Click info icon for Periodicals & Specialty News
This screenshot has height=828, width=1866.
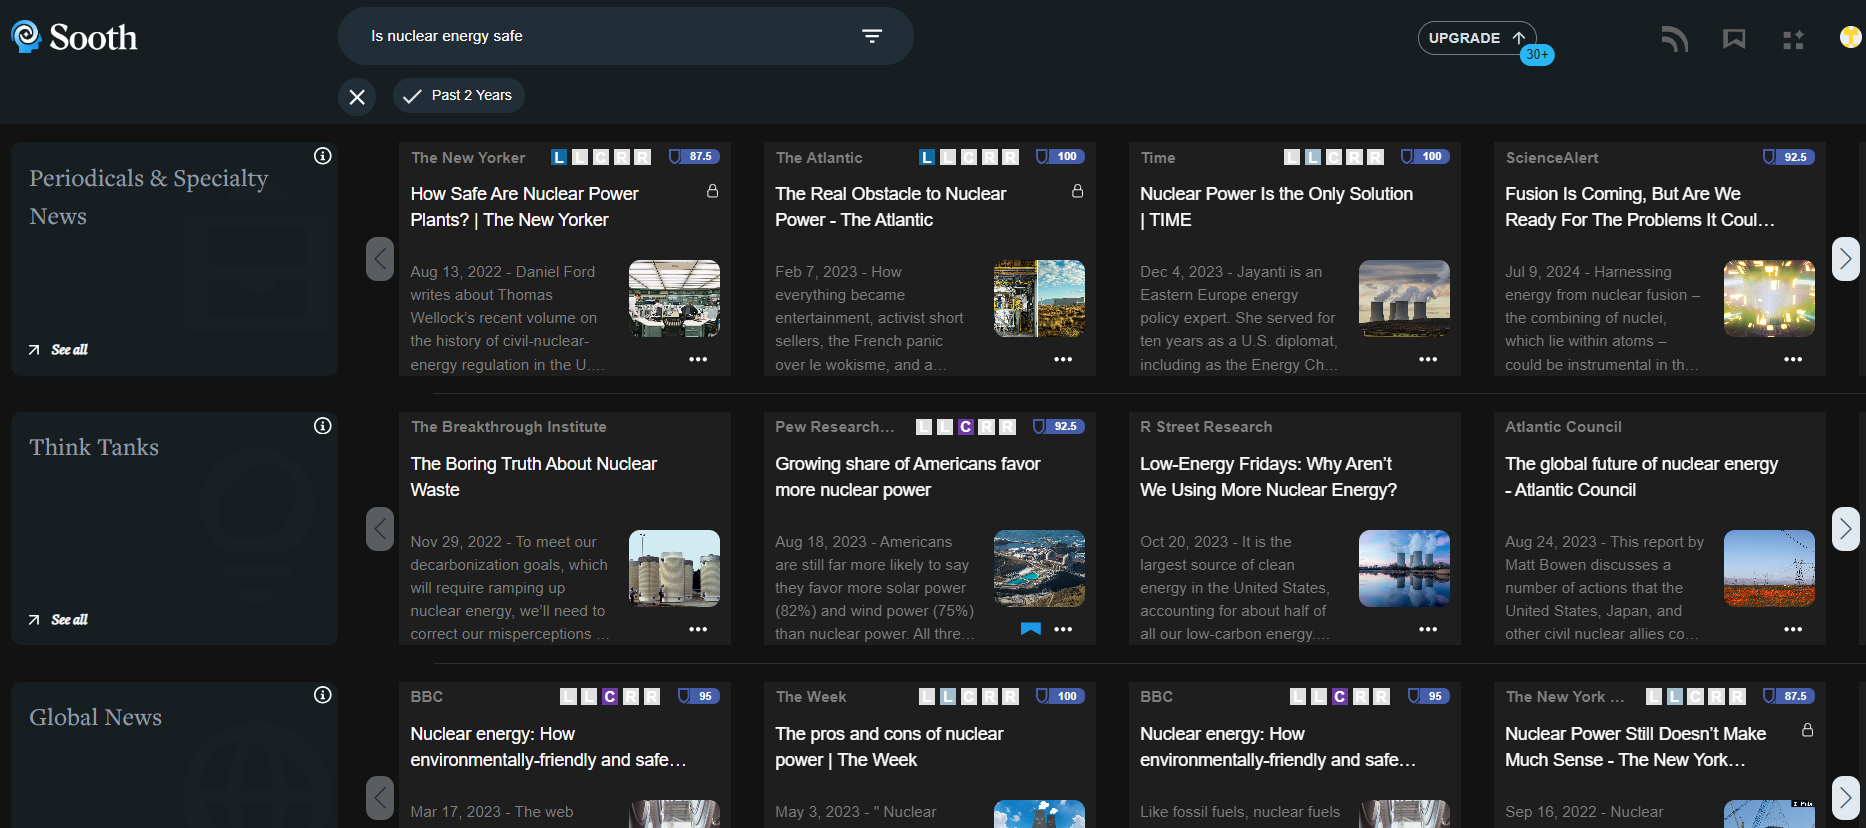(323, 156)
